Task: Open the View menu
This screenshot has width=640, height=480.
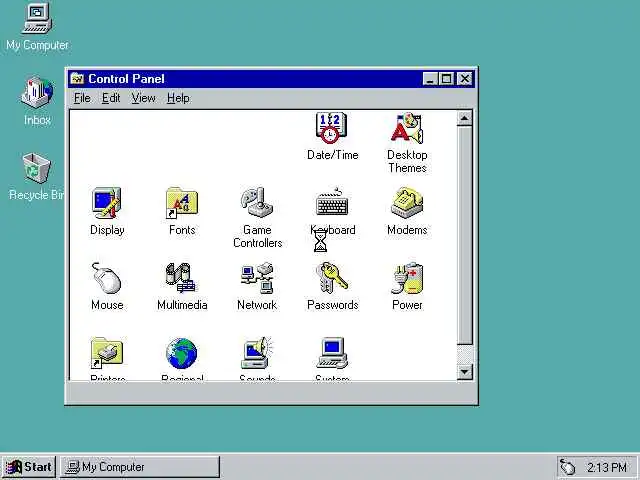Action: coord(143,98)
